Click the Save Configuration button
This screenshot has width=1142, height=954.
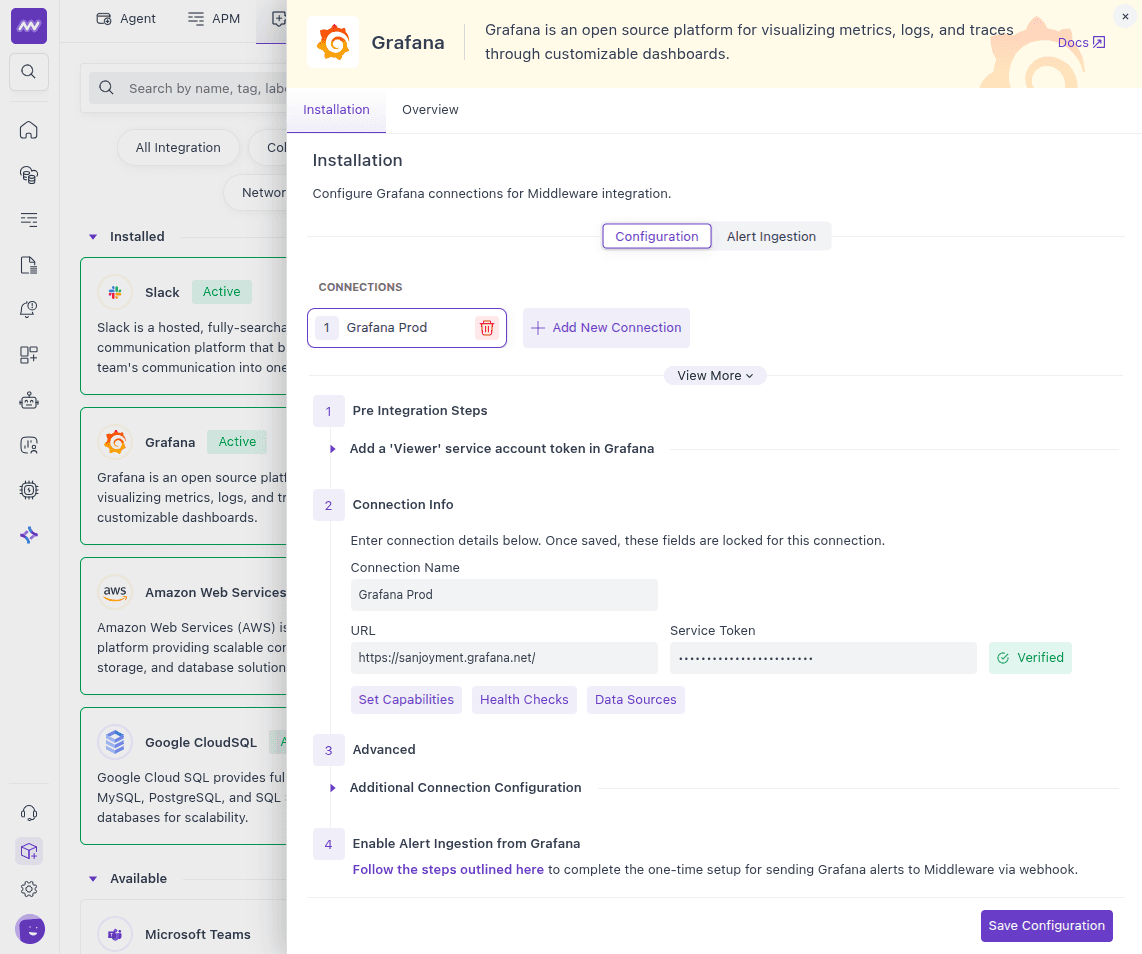(x=1046, y=926)
